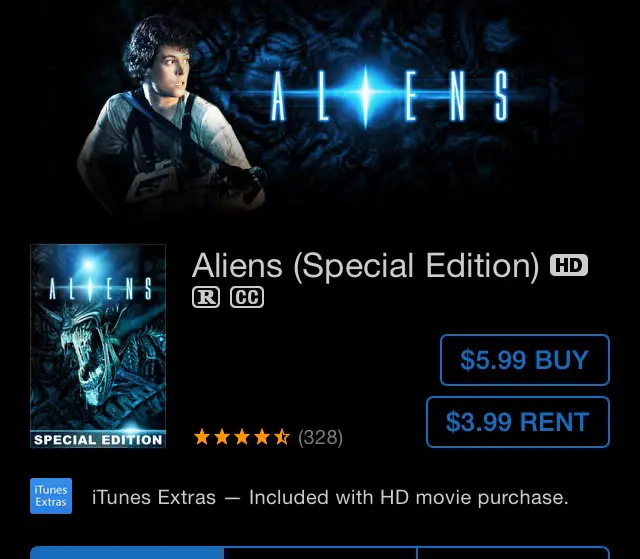Switch to the middle segment tab

[x=320, y=552]
